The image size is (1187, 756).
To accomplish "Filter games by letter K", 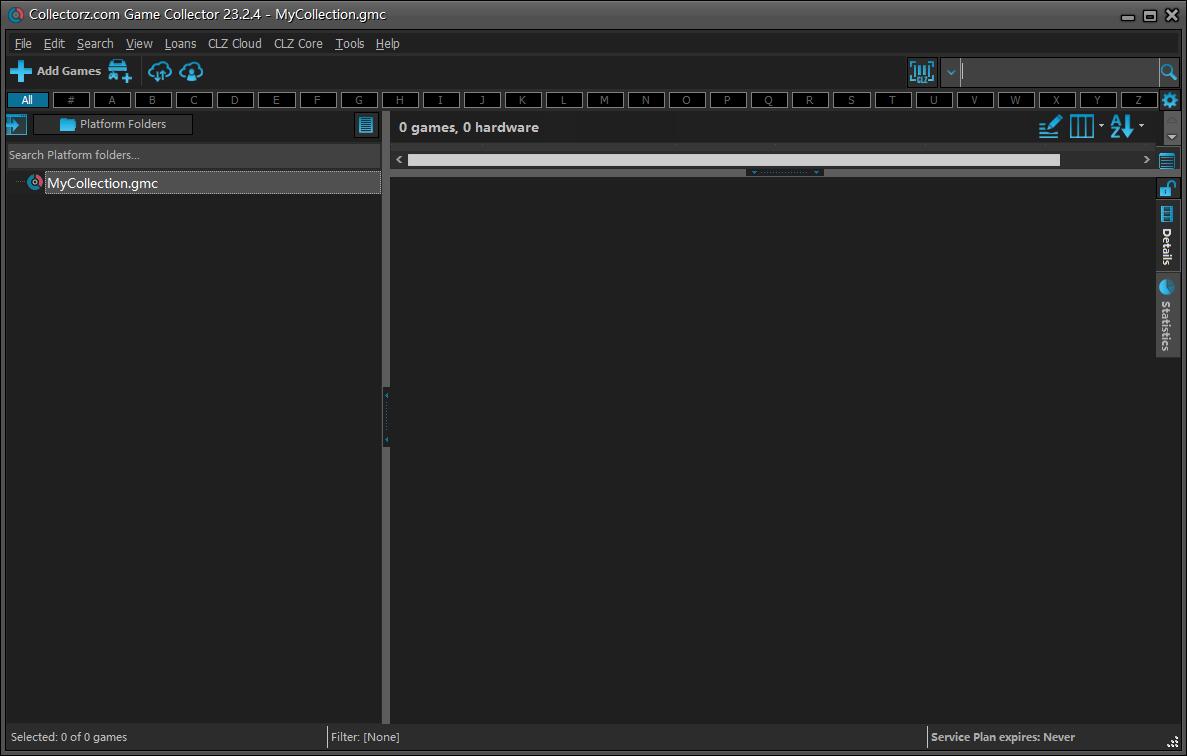I will pos(522,100).
